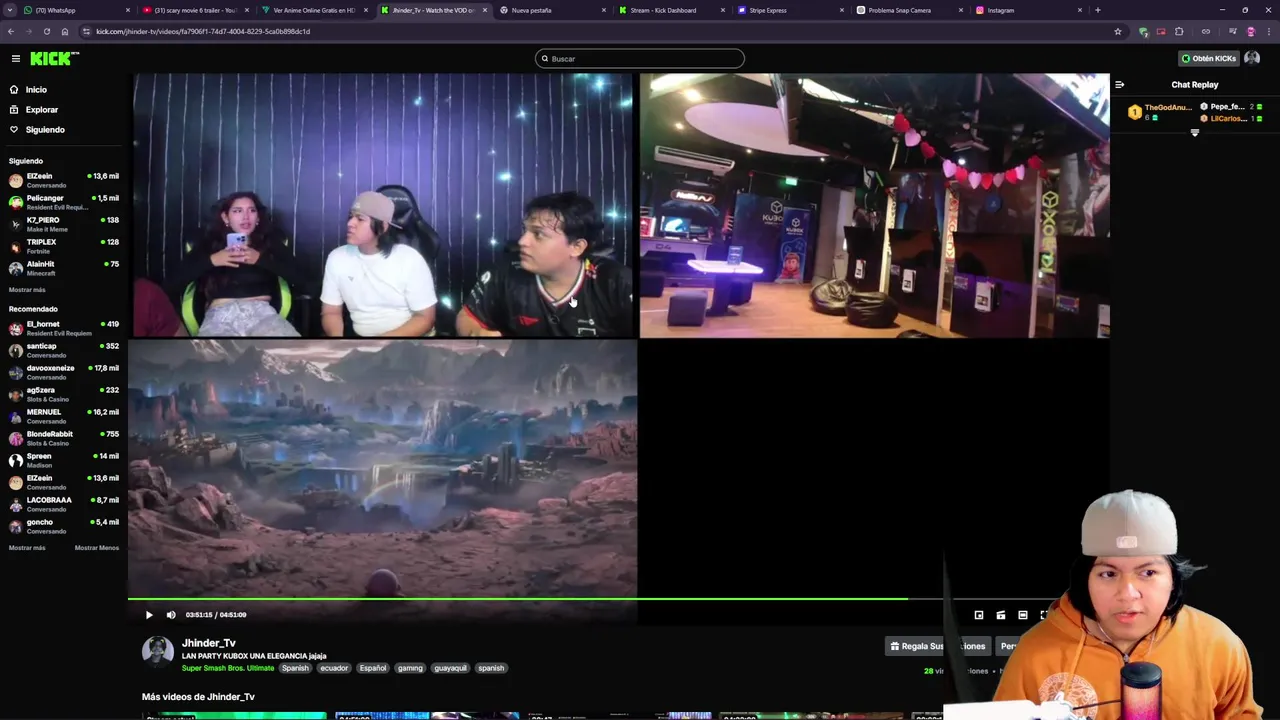Click the gaming tag

click(x=410, y=668)
